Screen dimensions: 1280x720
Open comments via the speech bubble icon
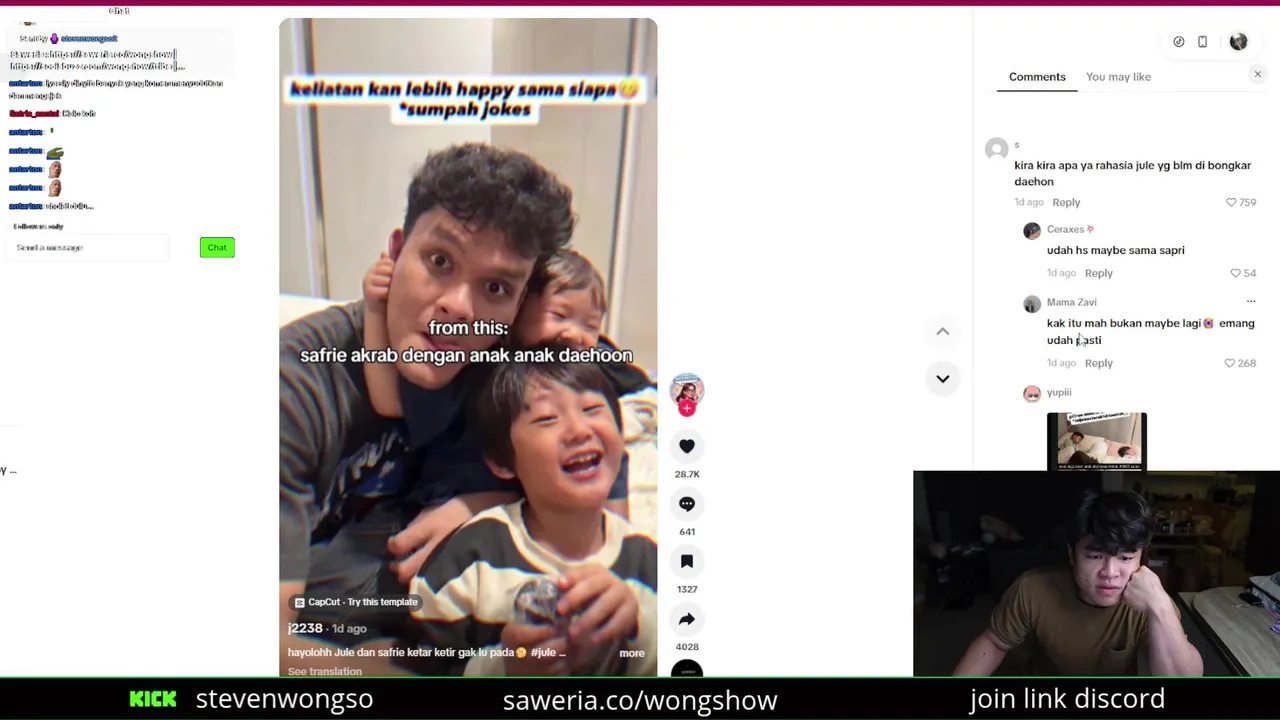point(687,504)
